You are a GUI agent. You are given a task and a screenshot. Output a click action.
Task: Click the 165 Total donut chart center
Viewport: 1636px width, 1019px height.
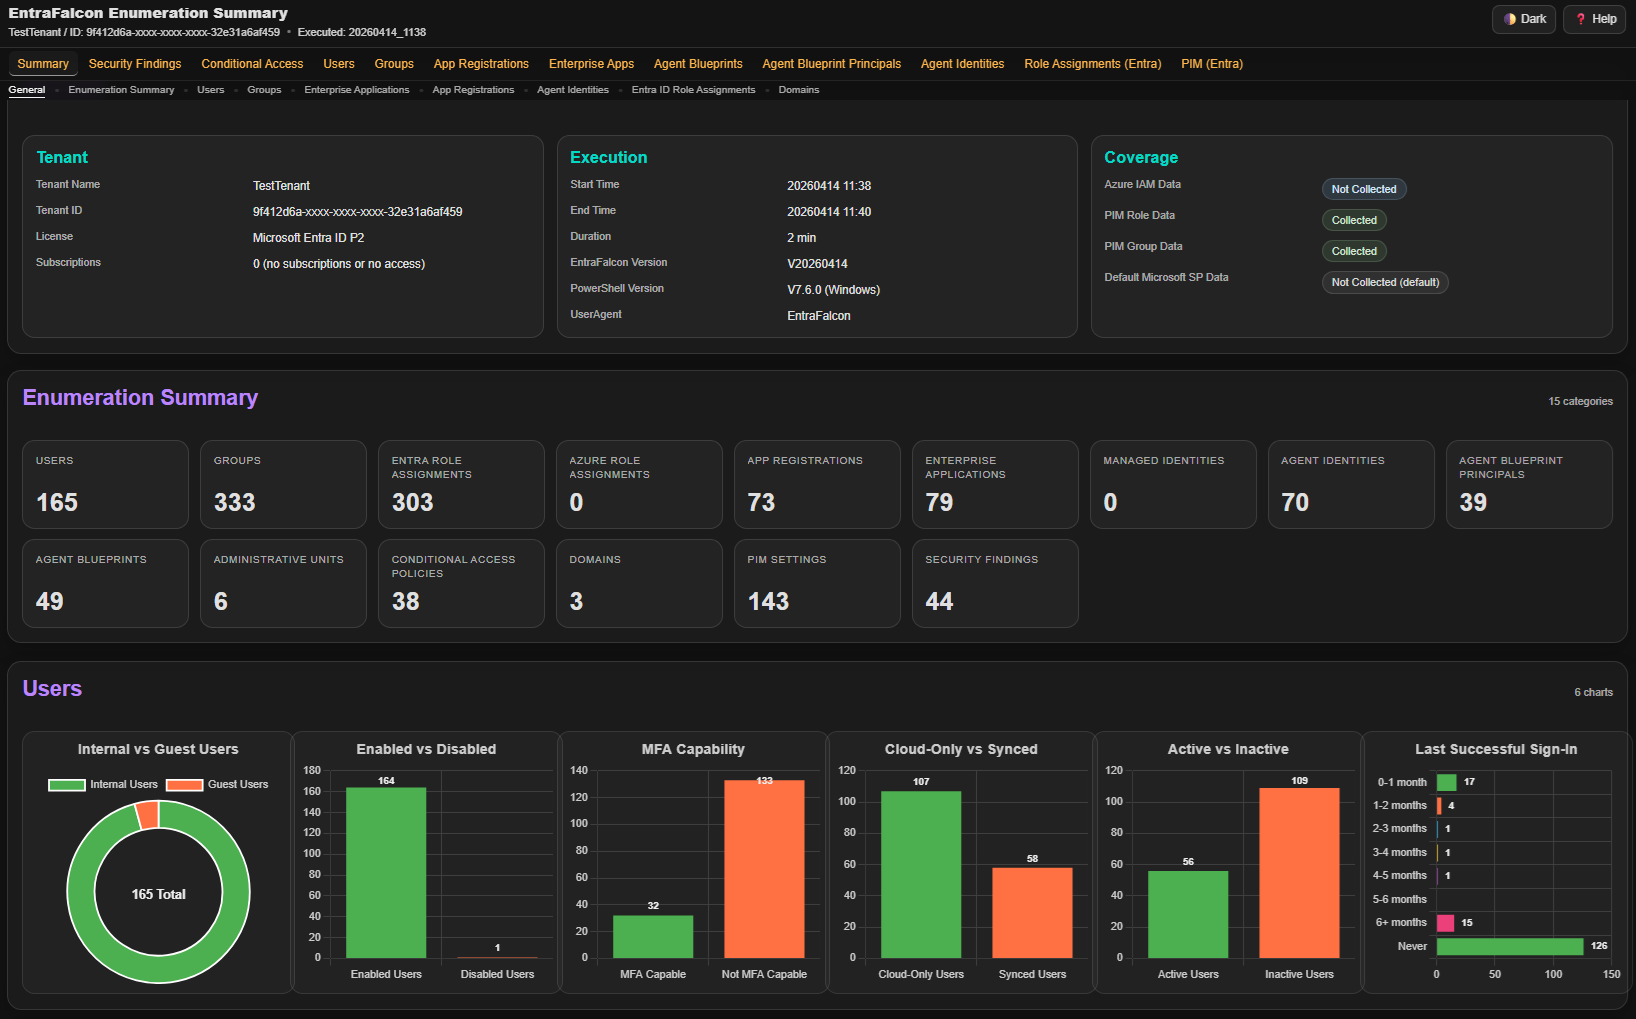(158, 894)
